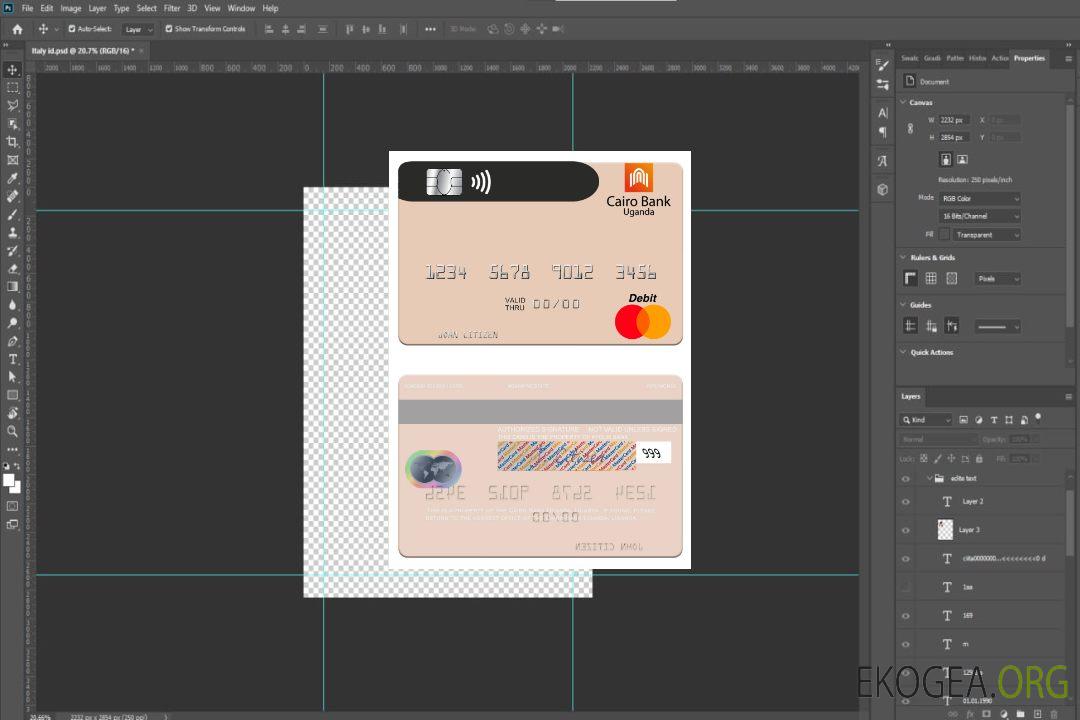The image size is (1080, 720).
Task: Activate the Horizontal Type tool
Action: click(x=13, y=359)
